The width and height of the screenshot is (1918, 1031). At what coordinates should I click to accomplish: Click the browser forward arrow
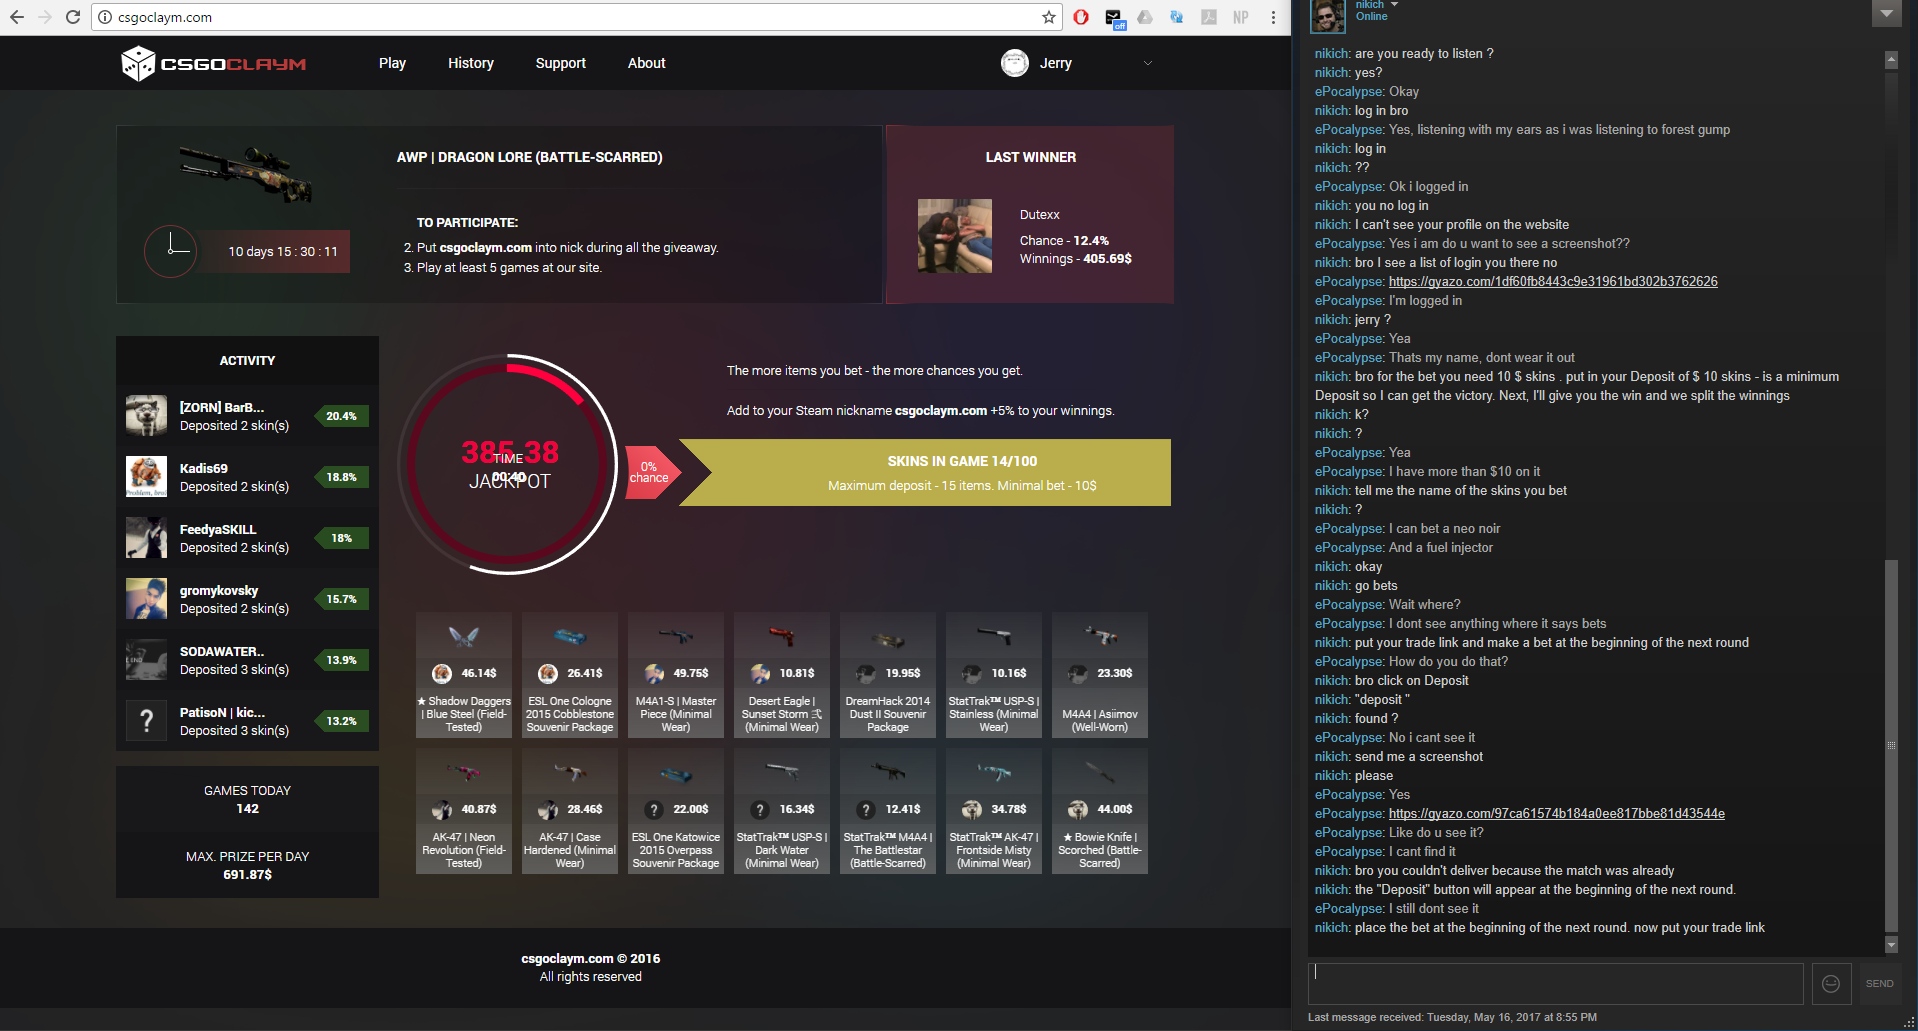(44, 17)
